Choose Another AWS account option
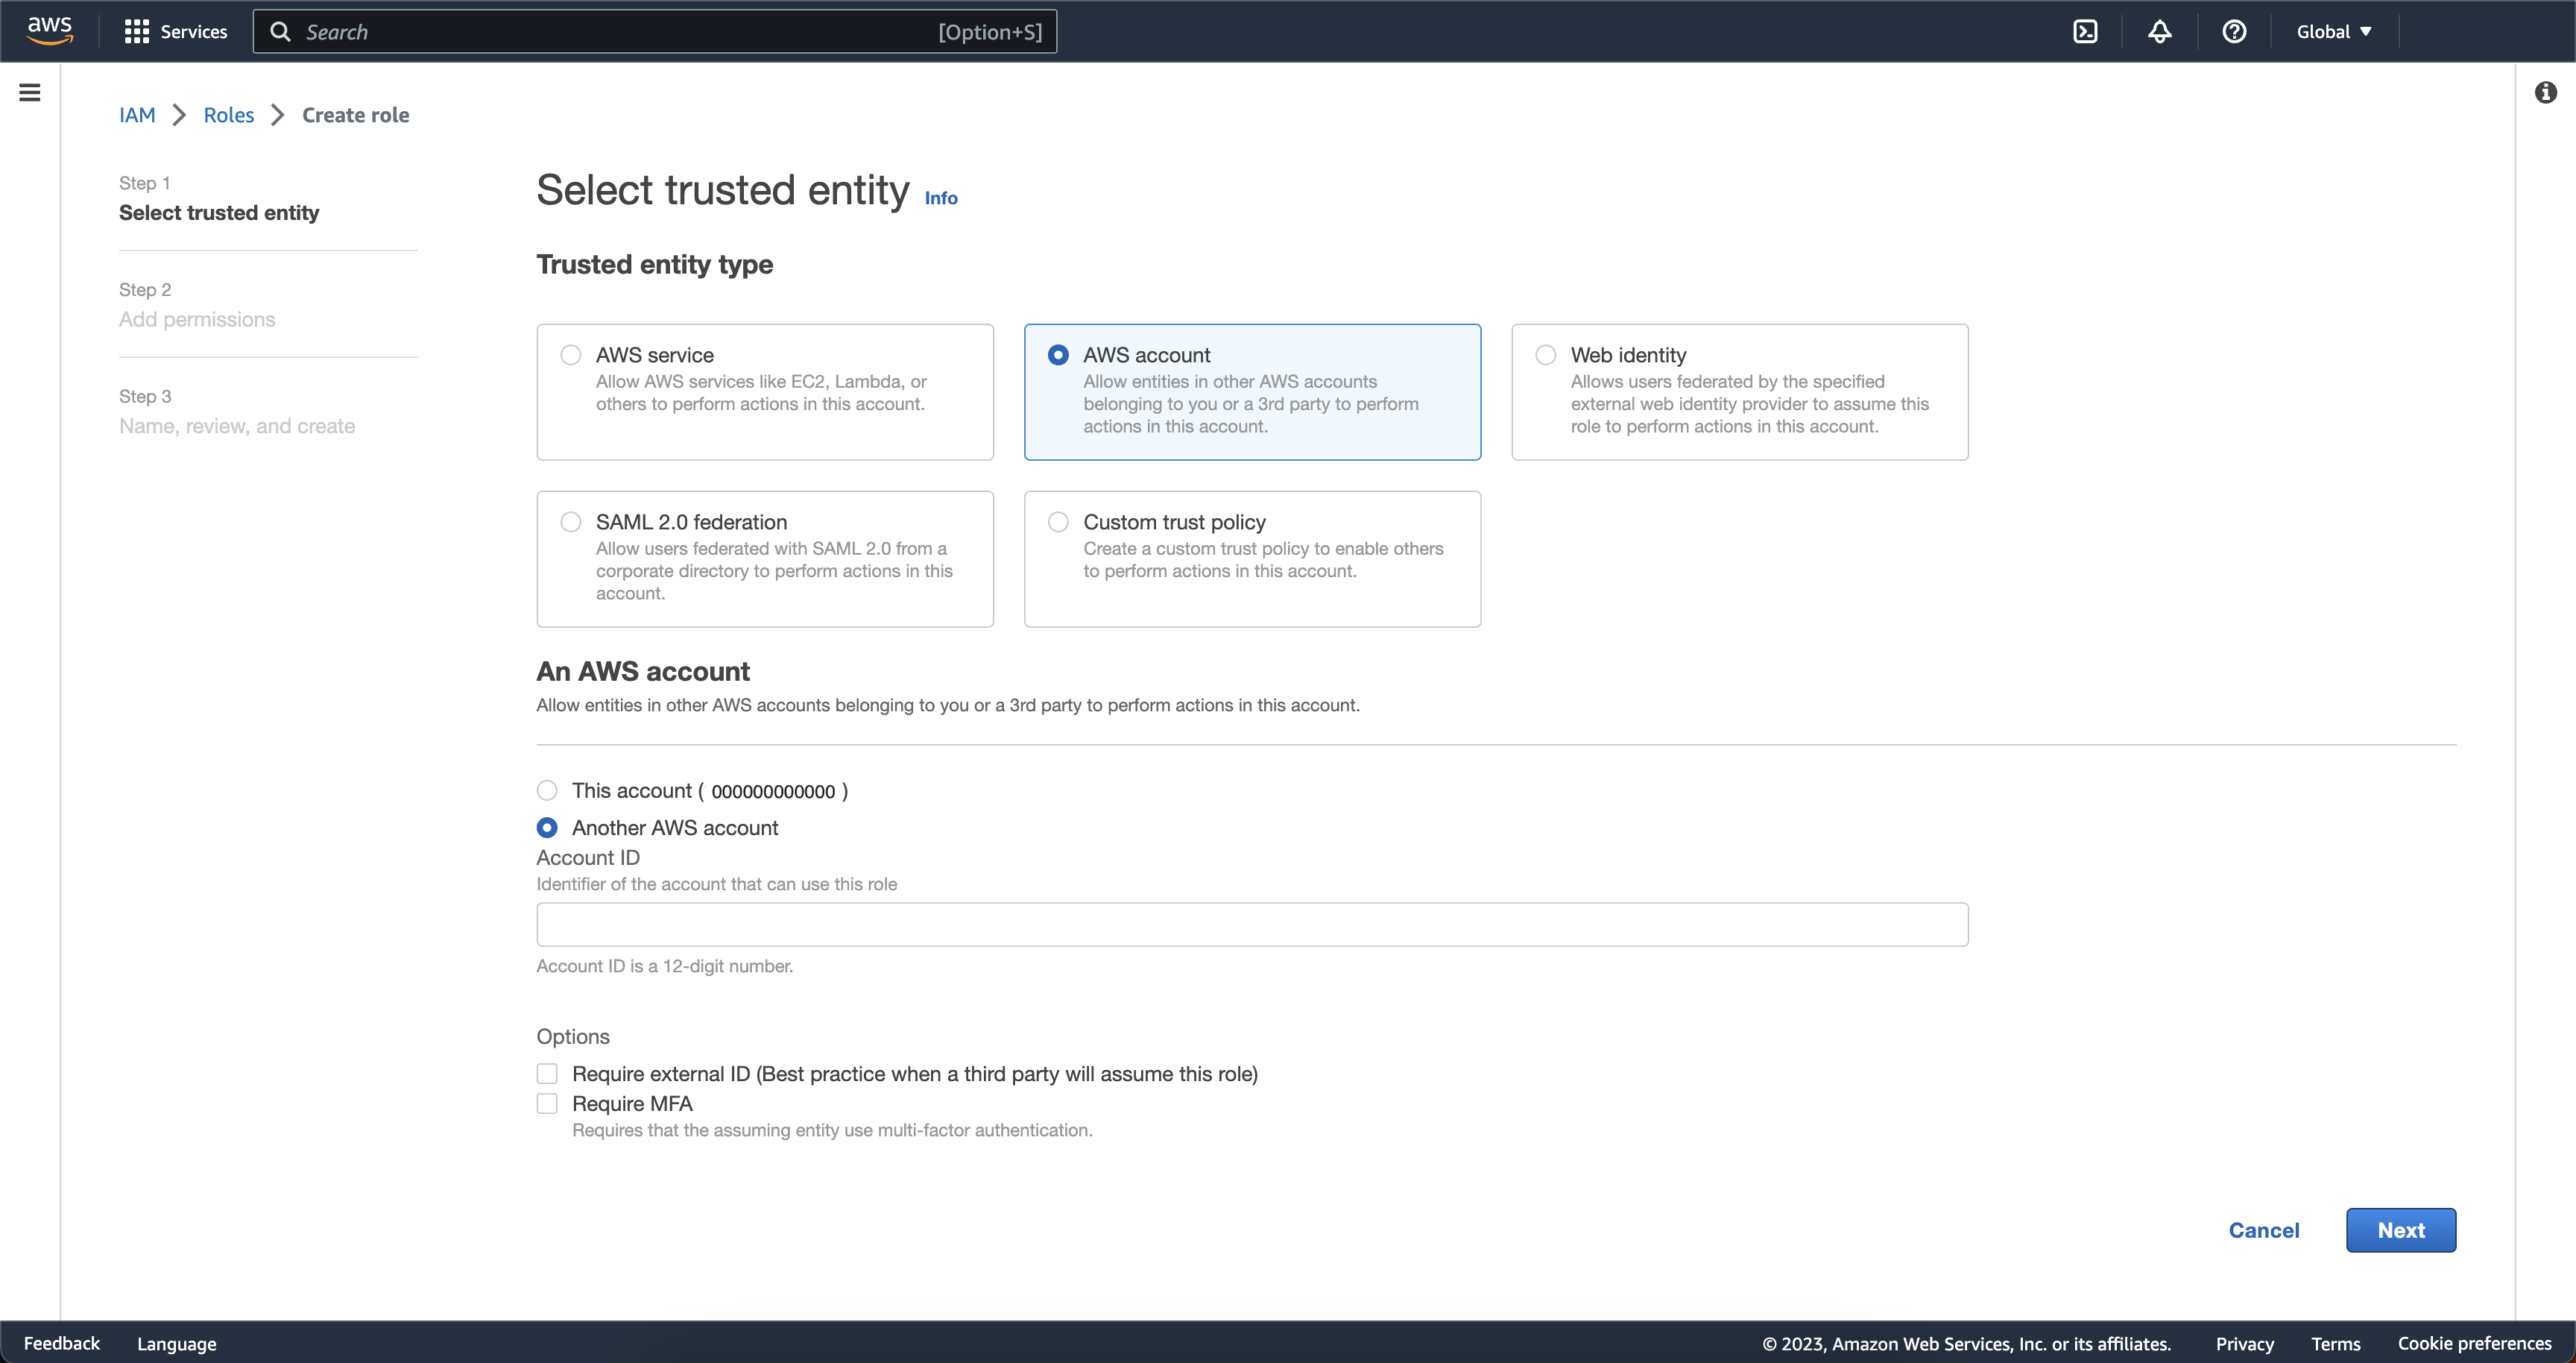This screenshot has height=1363, width=2576. pos(547,828)
